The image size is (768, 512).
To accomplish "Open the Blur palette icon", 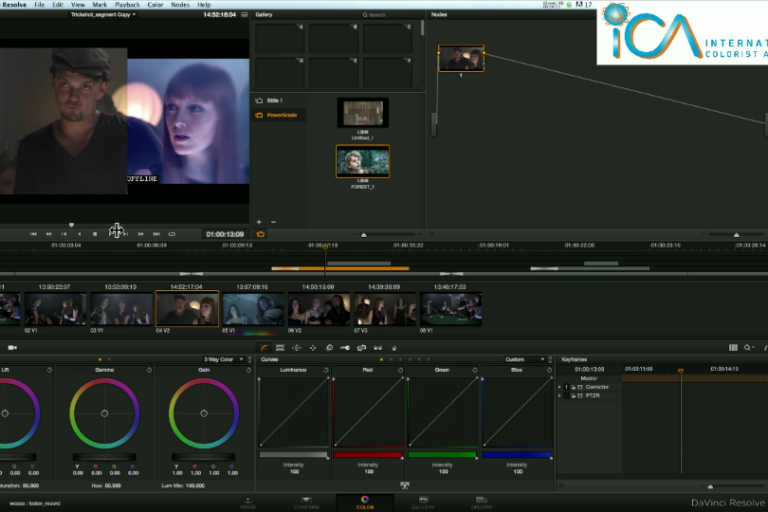I will pos(329,347).
